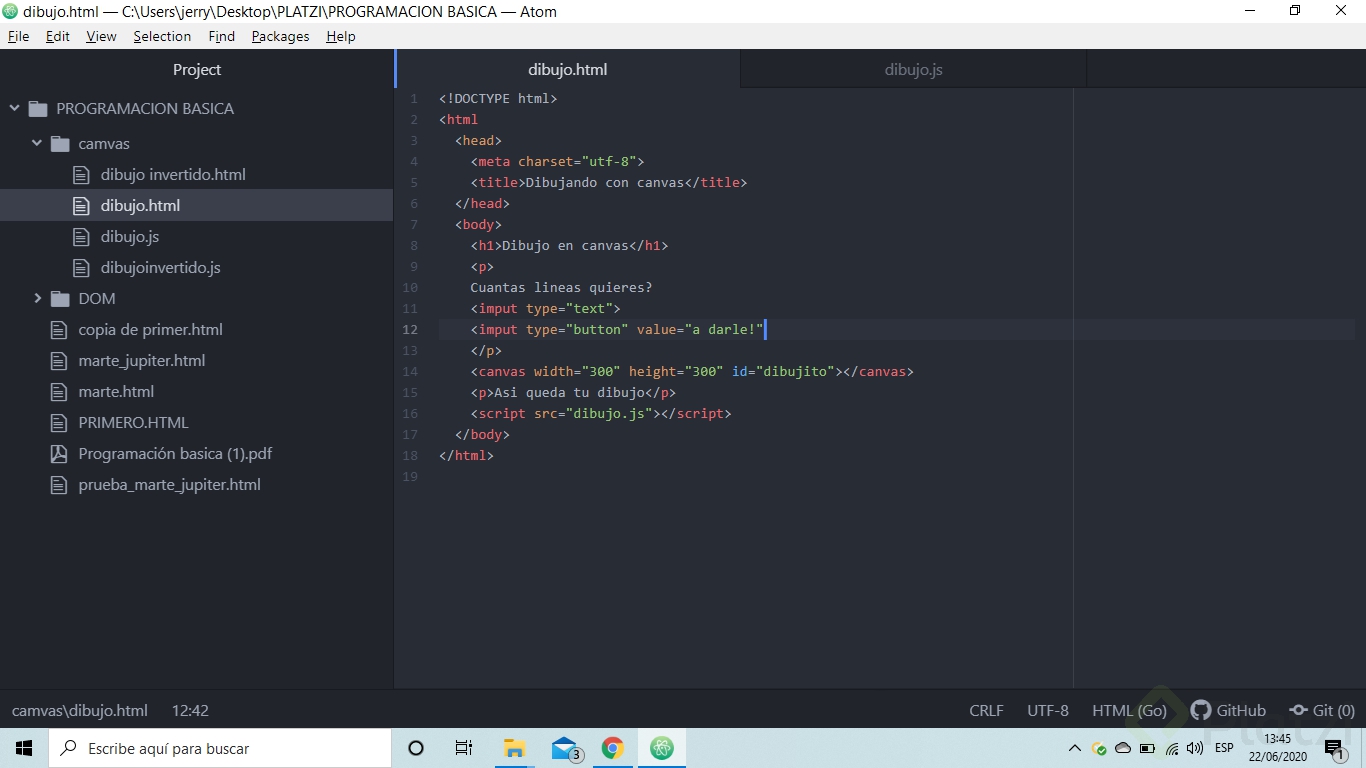Open marte_jupiter.html file
This screenshot has height=768, width=1366.
click(x=142, y=360)
